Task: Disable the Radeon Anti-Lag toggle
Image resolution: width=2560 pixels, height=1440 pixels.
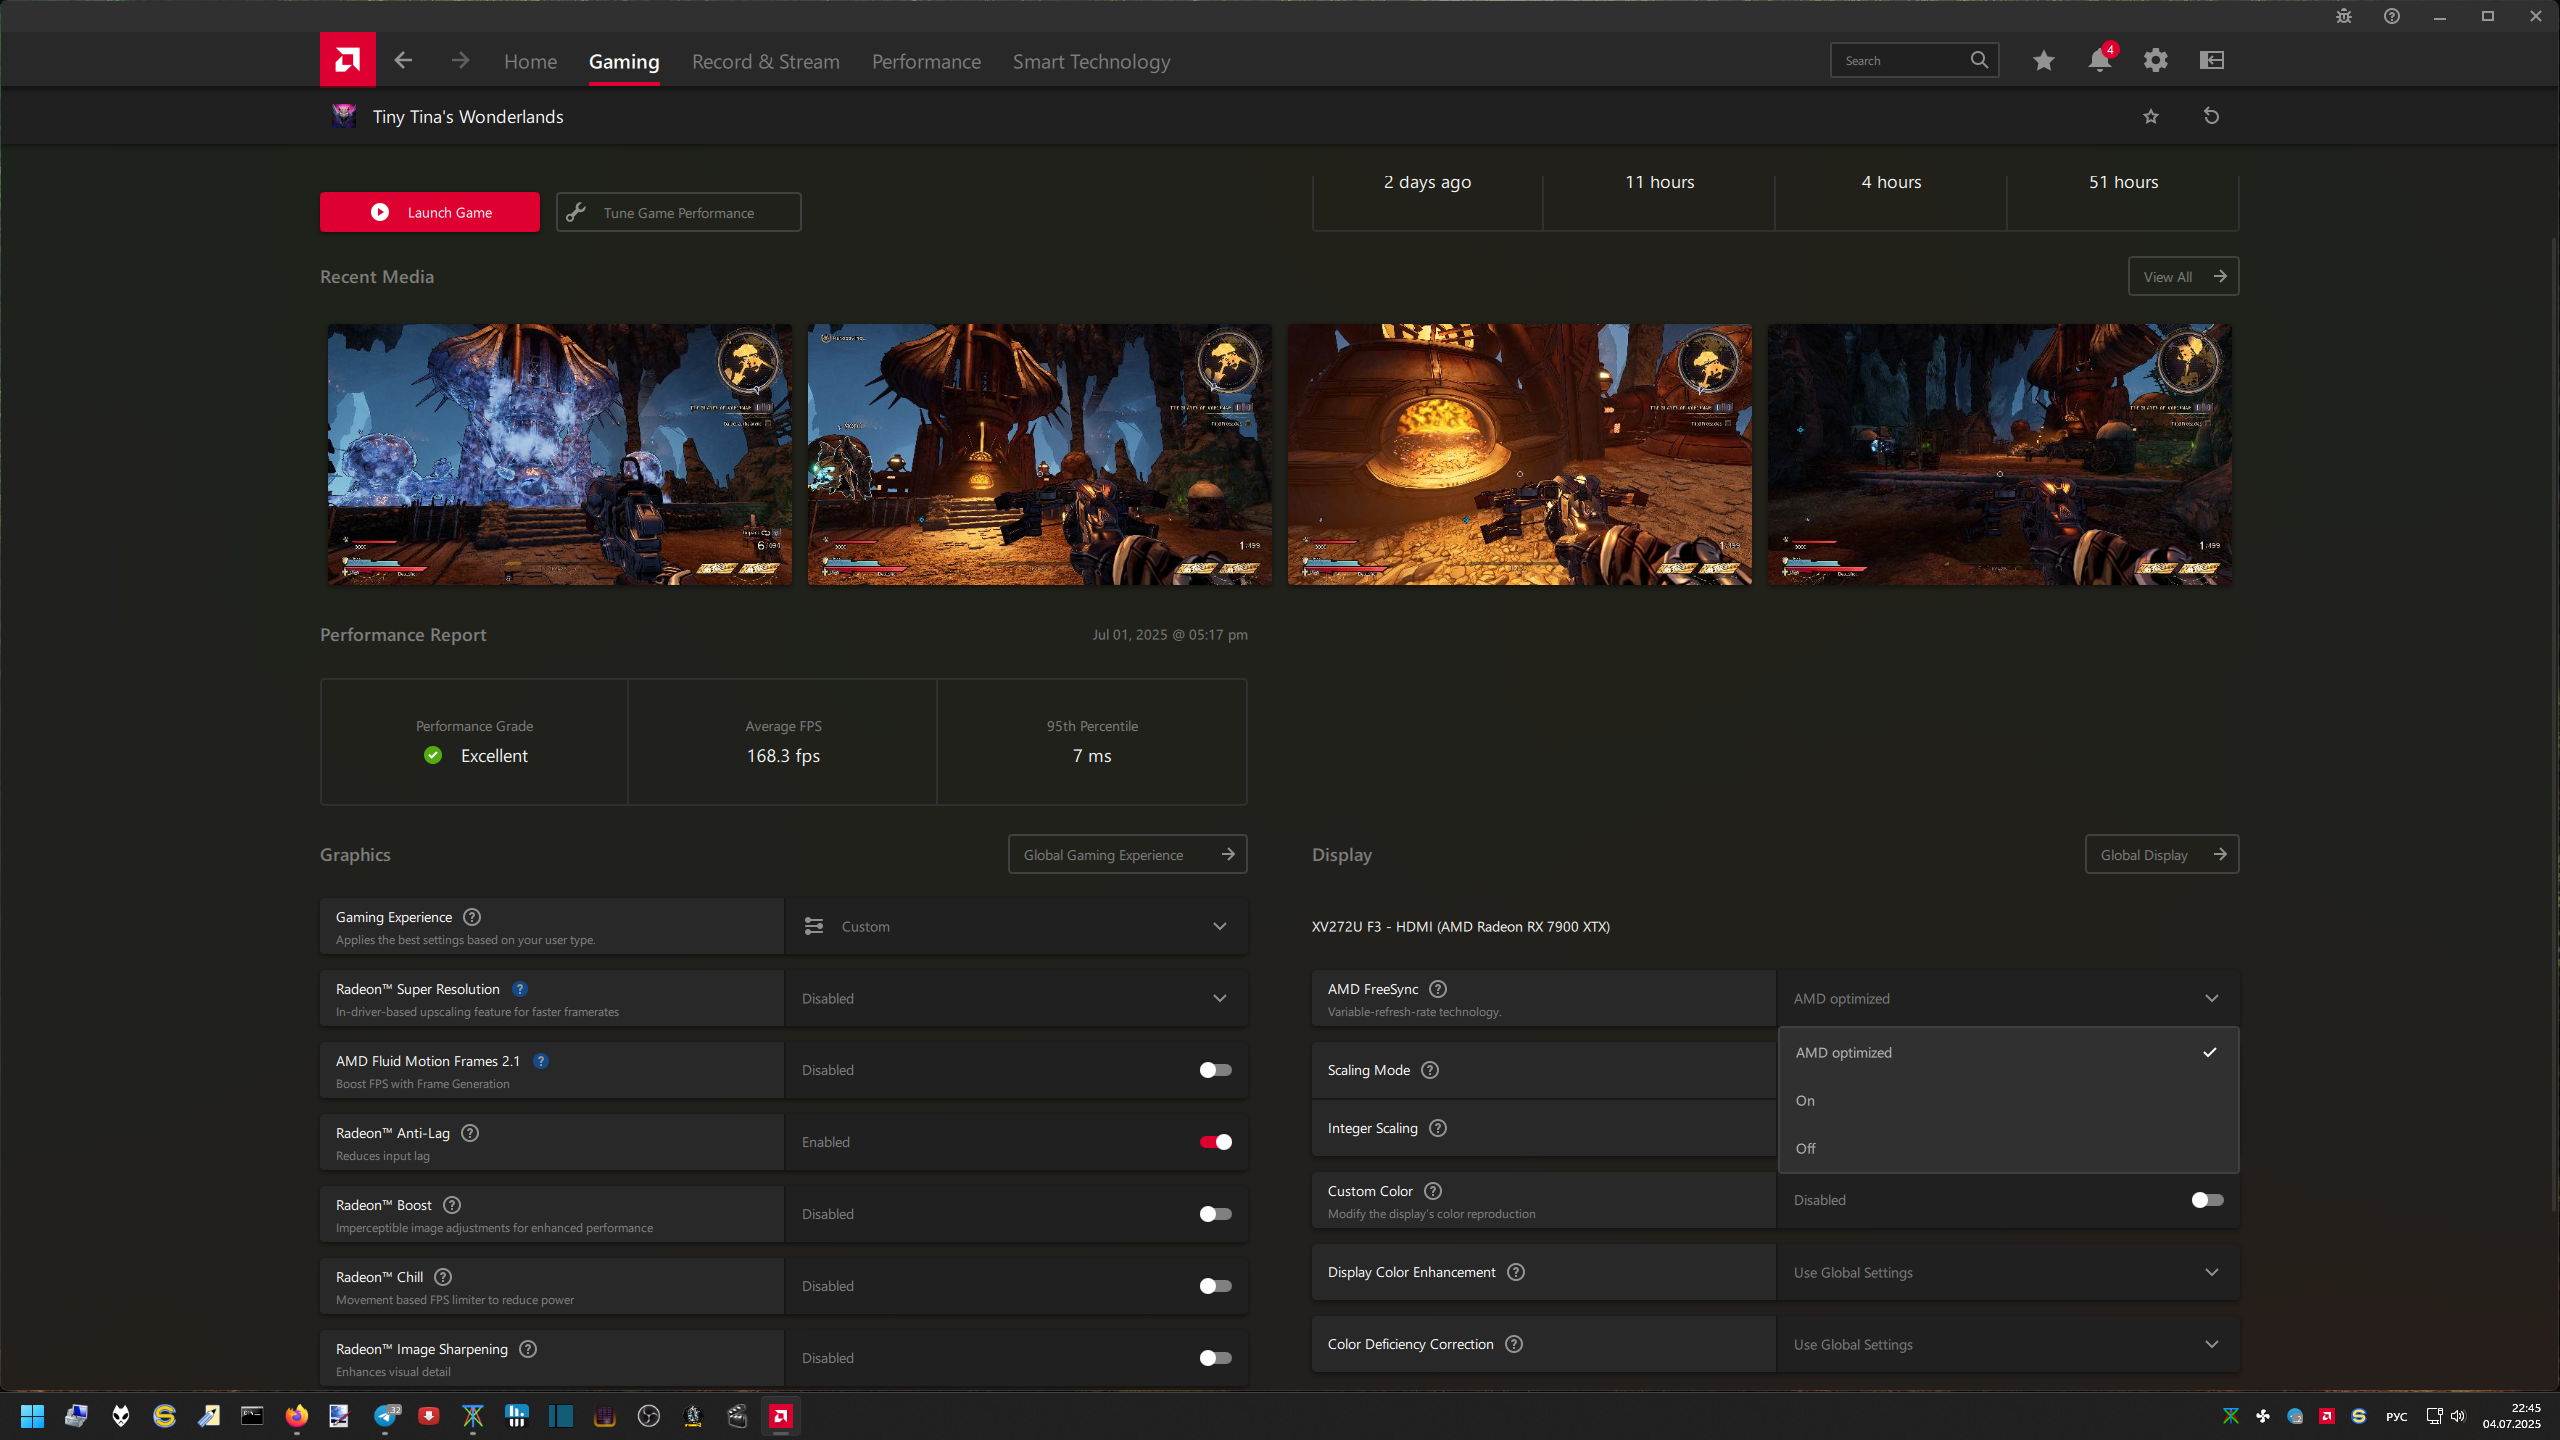Action: [x=1215, y=1142]
